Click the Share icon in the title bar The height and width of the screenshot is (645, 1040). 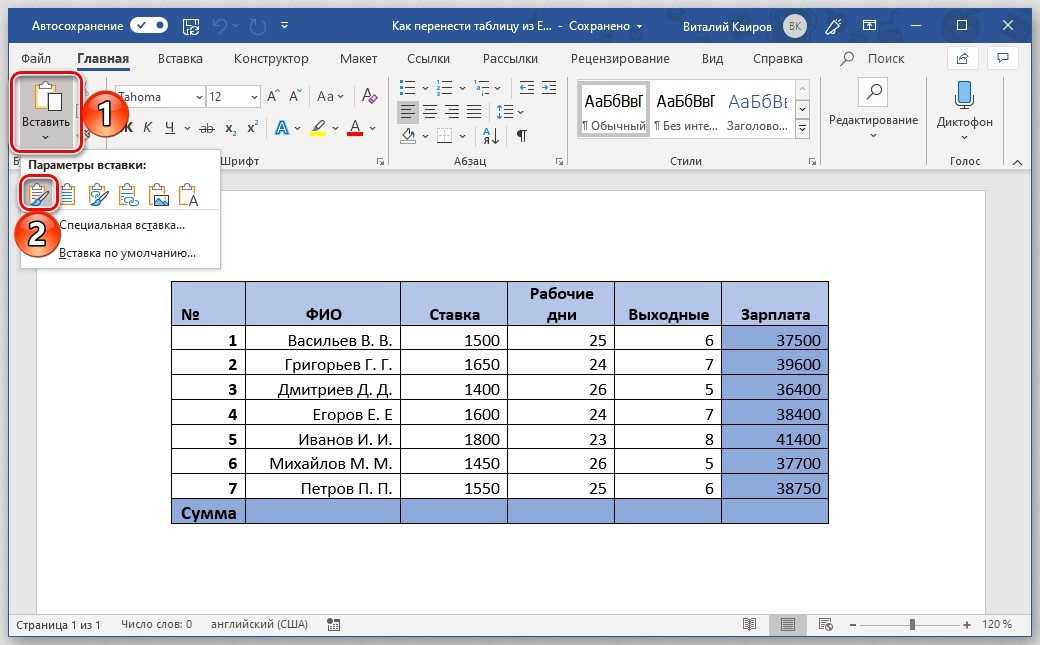click(x=963, y=59)
